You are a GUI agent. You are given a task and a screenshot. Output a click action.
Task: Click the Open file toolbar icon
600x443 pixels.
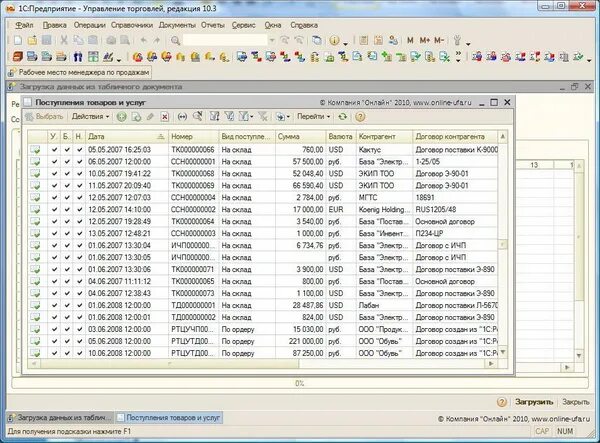(32, 40)
